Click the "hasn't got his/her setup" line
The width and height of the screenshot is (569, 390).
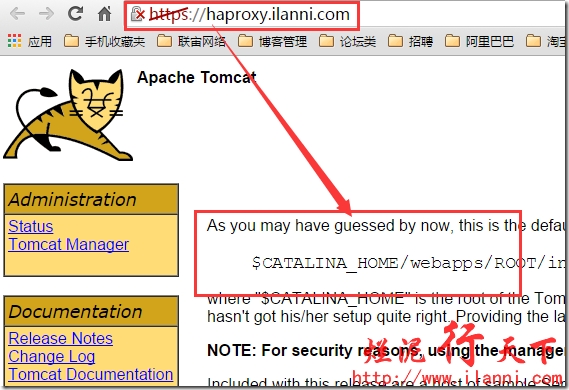point(386,316)
